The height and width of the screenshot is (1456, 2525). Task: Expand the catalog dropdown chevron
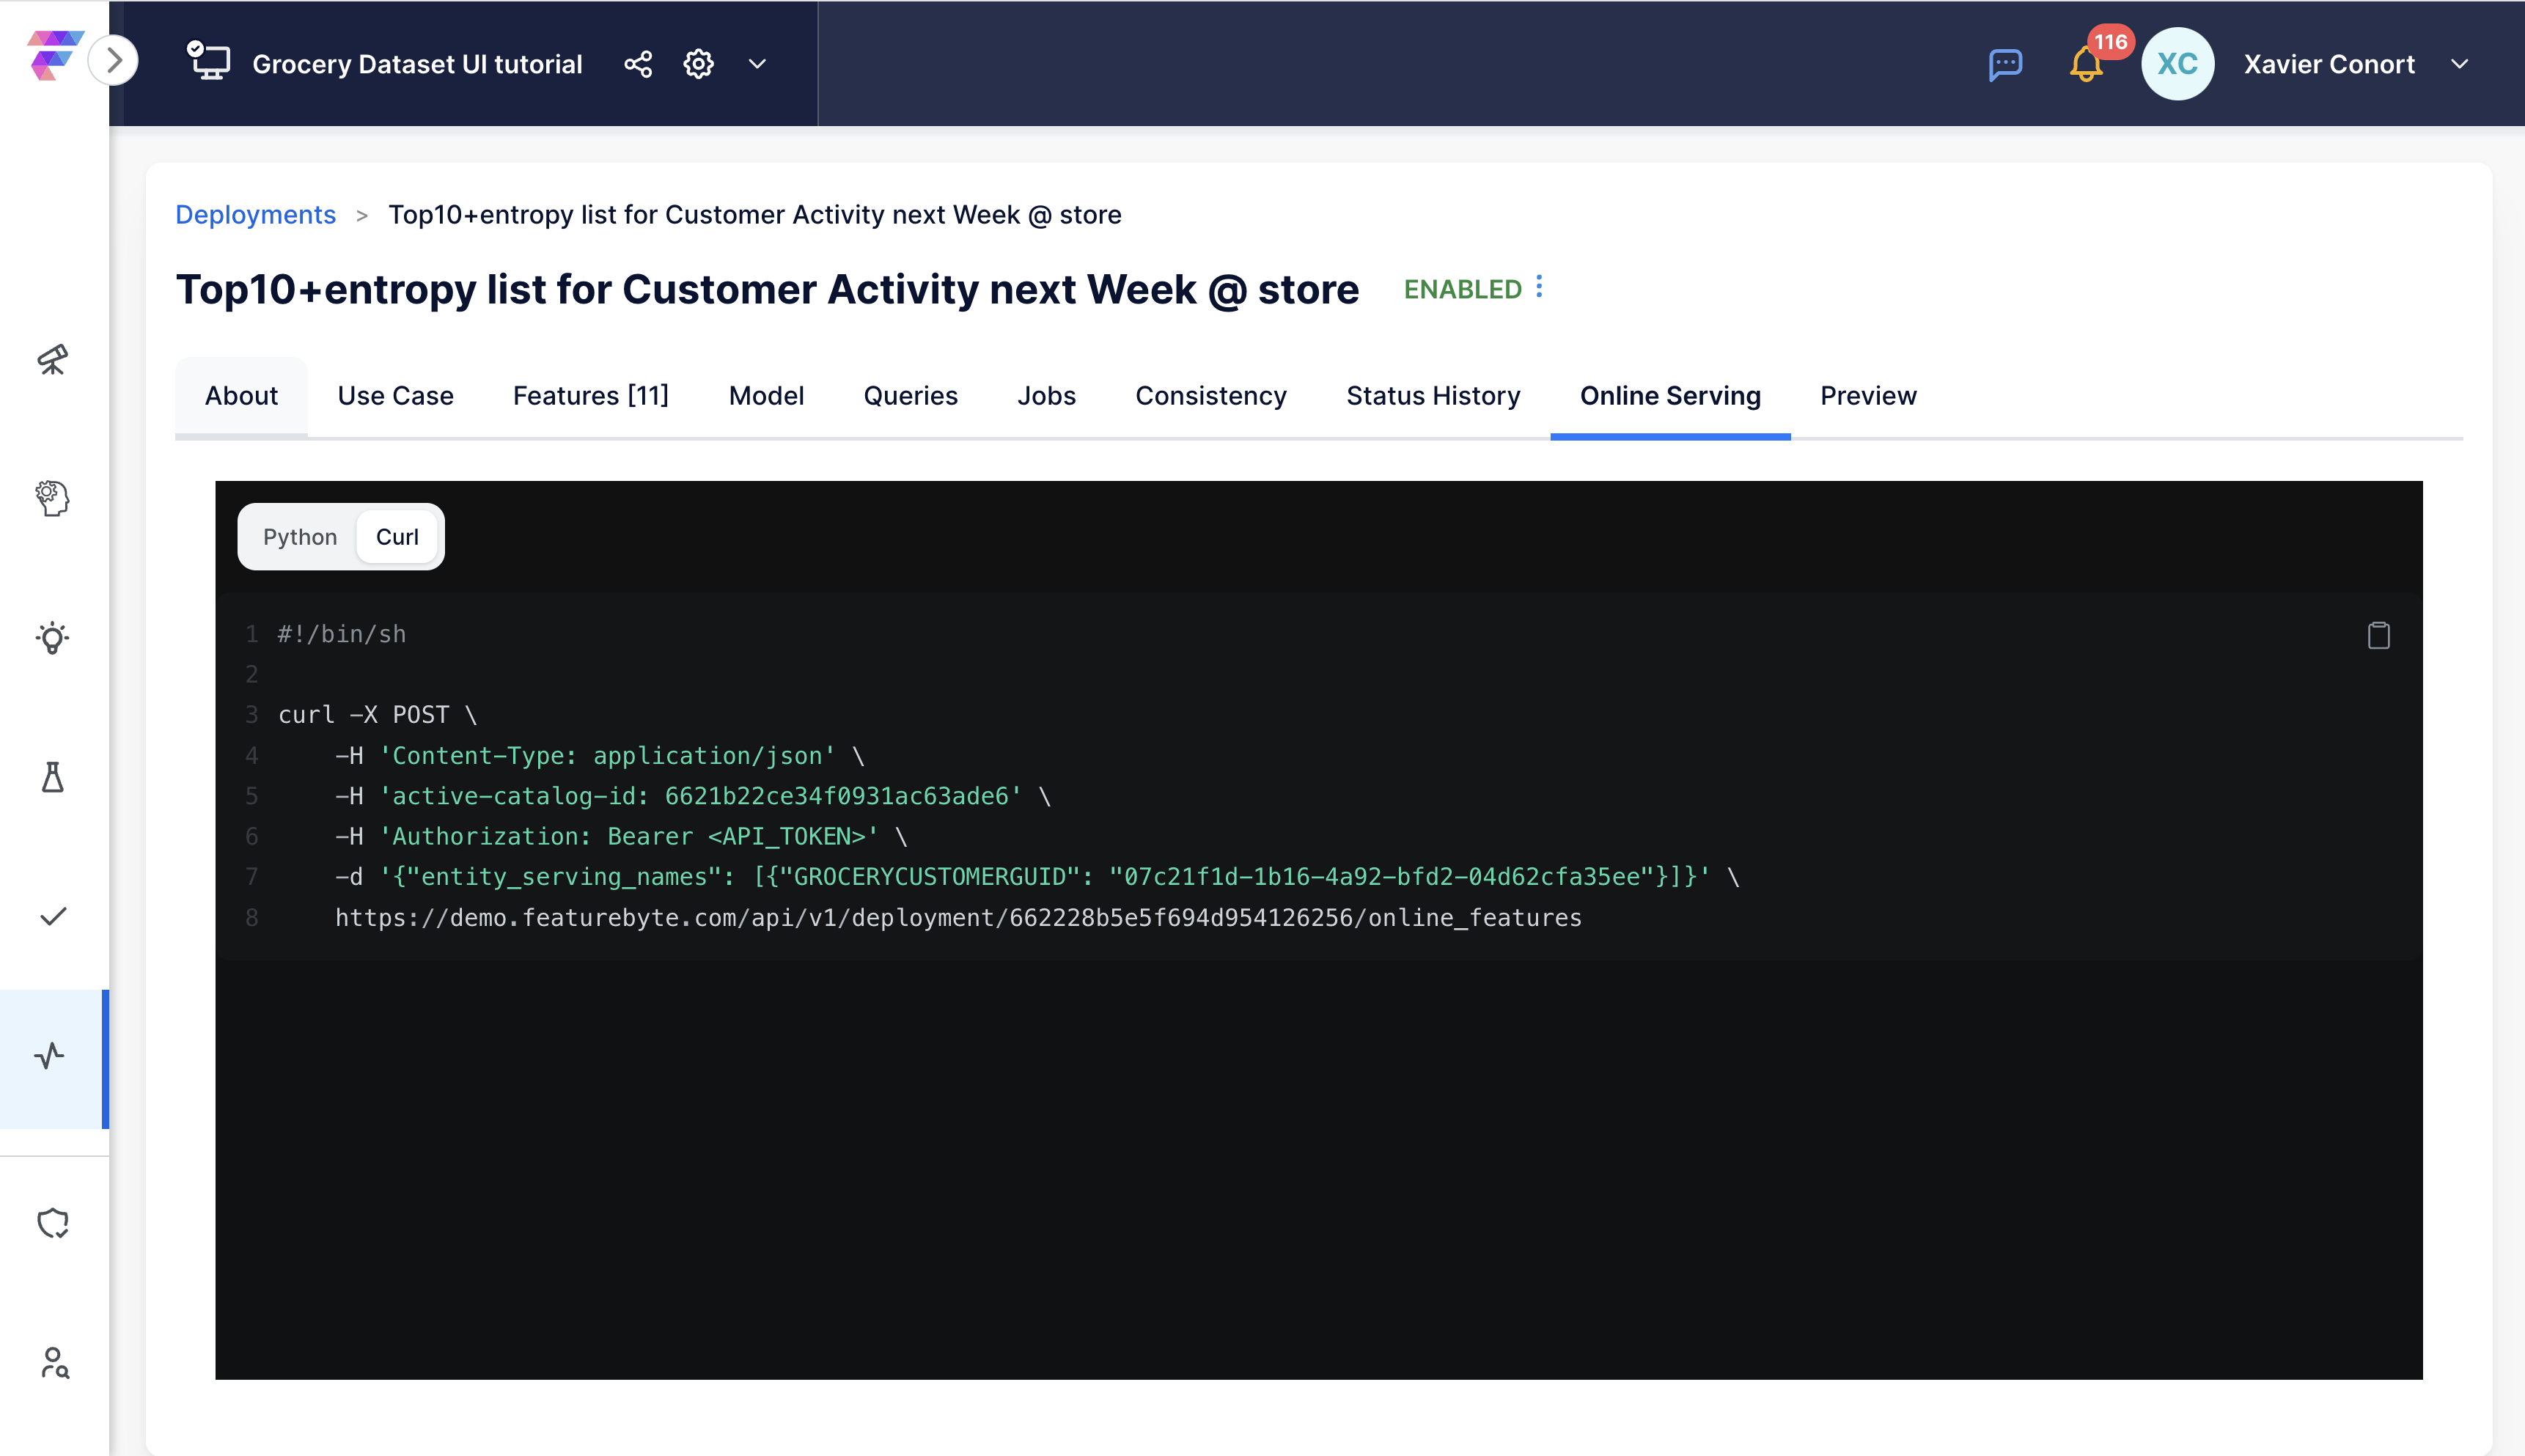click(757, 64)
